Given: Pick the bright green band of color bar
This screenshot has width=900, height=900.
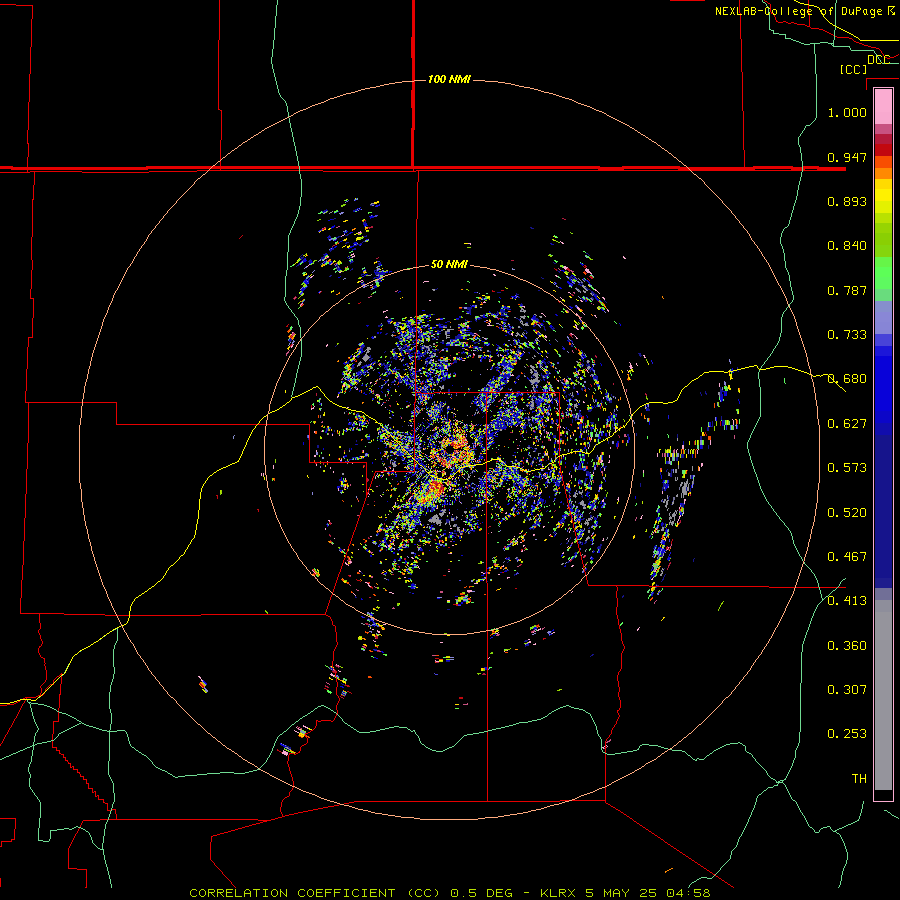Looking at the screenshot, I should (883, 273).
